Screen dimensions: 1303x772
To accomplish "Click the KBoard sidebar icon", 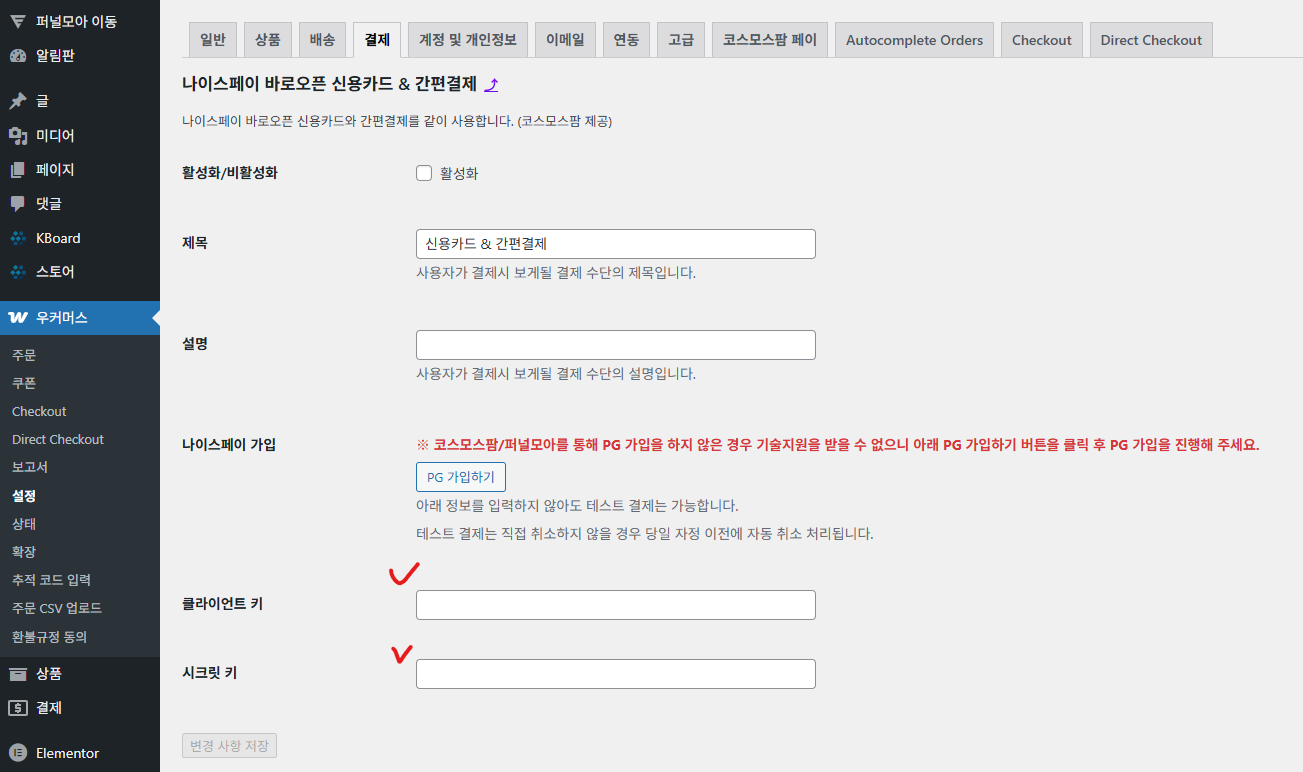I will click(x=17, y=238).
